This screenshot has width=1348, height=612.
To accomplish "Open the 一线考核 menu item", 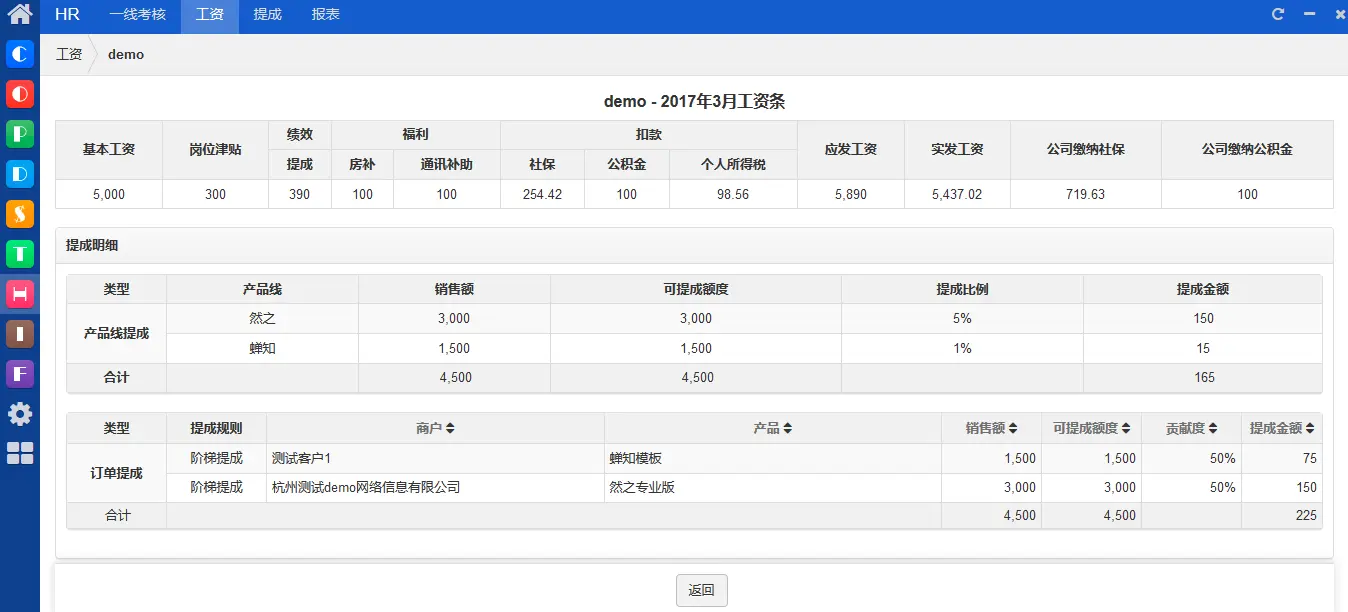I will [137, 15].
